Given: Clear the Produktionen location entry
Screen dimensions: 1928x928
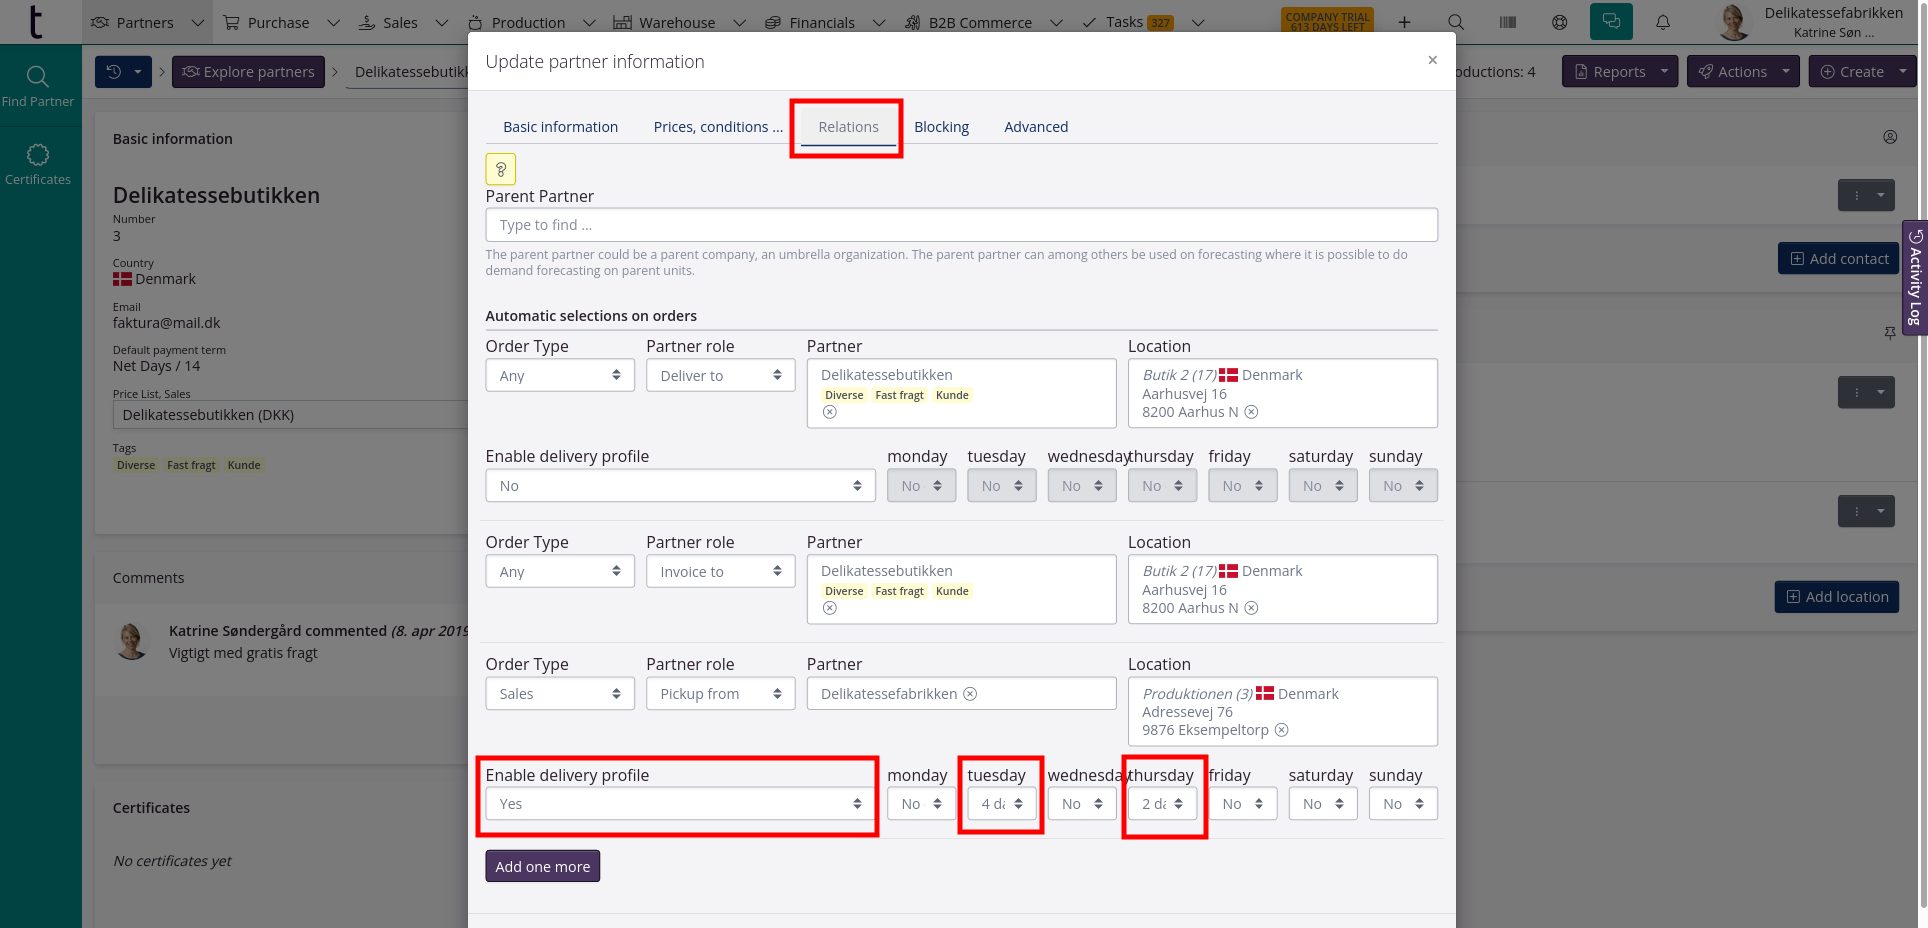Looking at the screenshot, I should [1282, 730].
